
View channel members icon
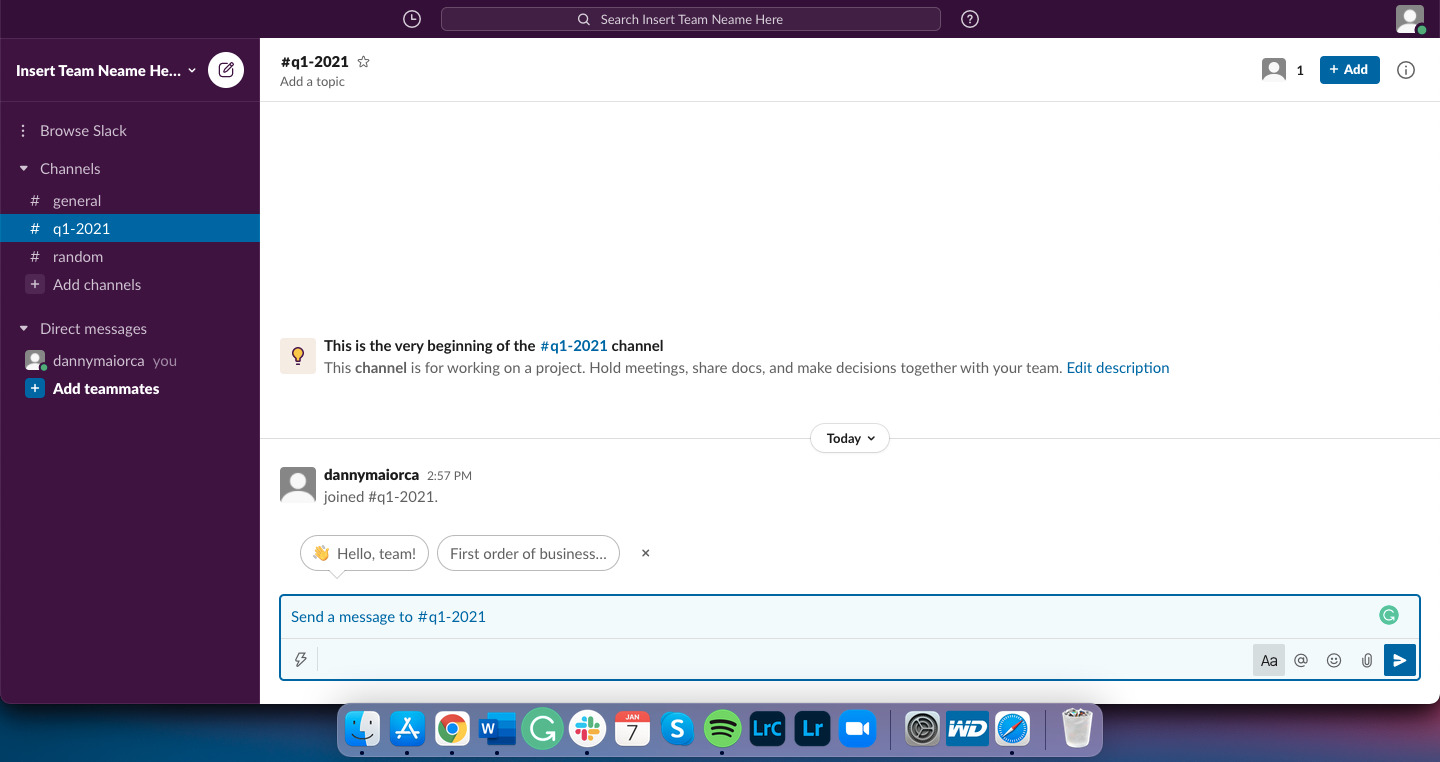(1273, 70)
